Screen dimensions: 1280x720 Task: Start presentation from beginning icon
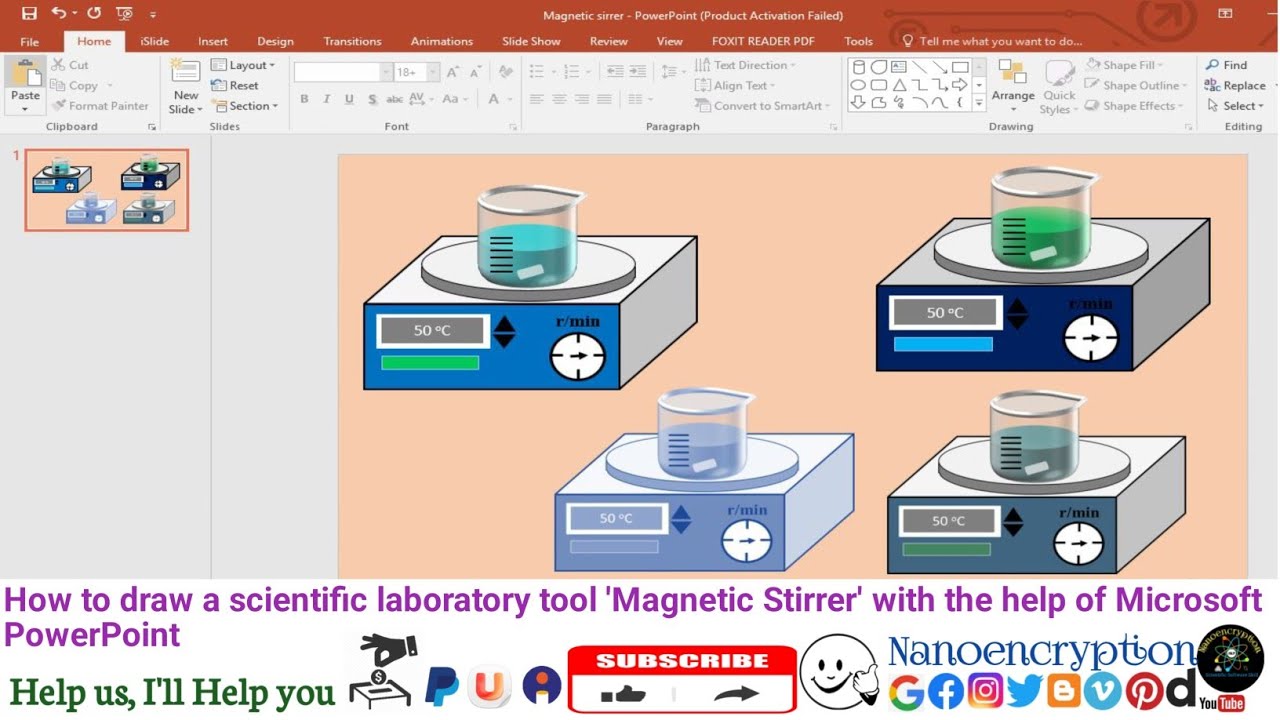pos(124,13)
